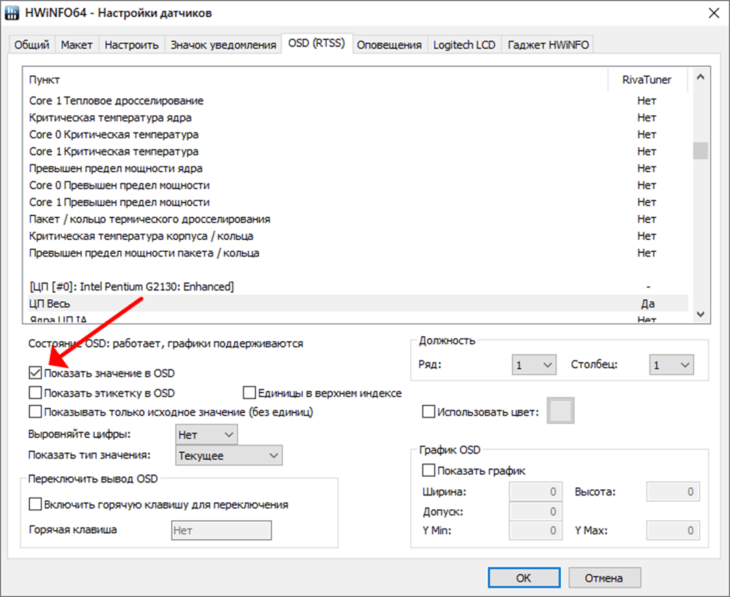This screenshot has height=597, width=730.
Task: Select Core 1 Превышен предел мощности row
Action: coord(358,202)
